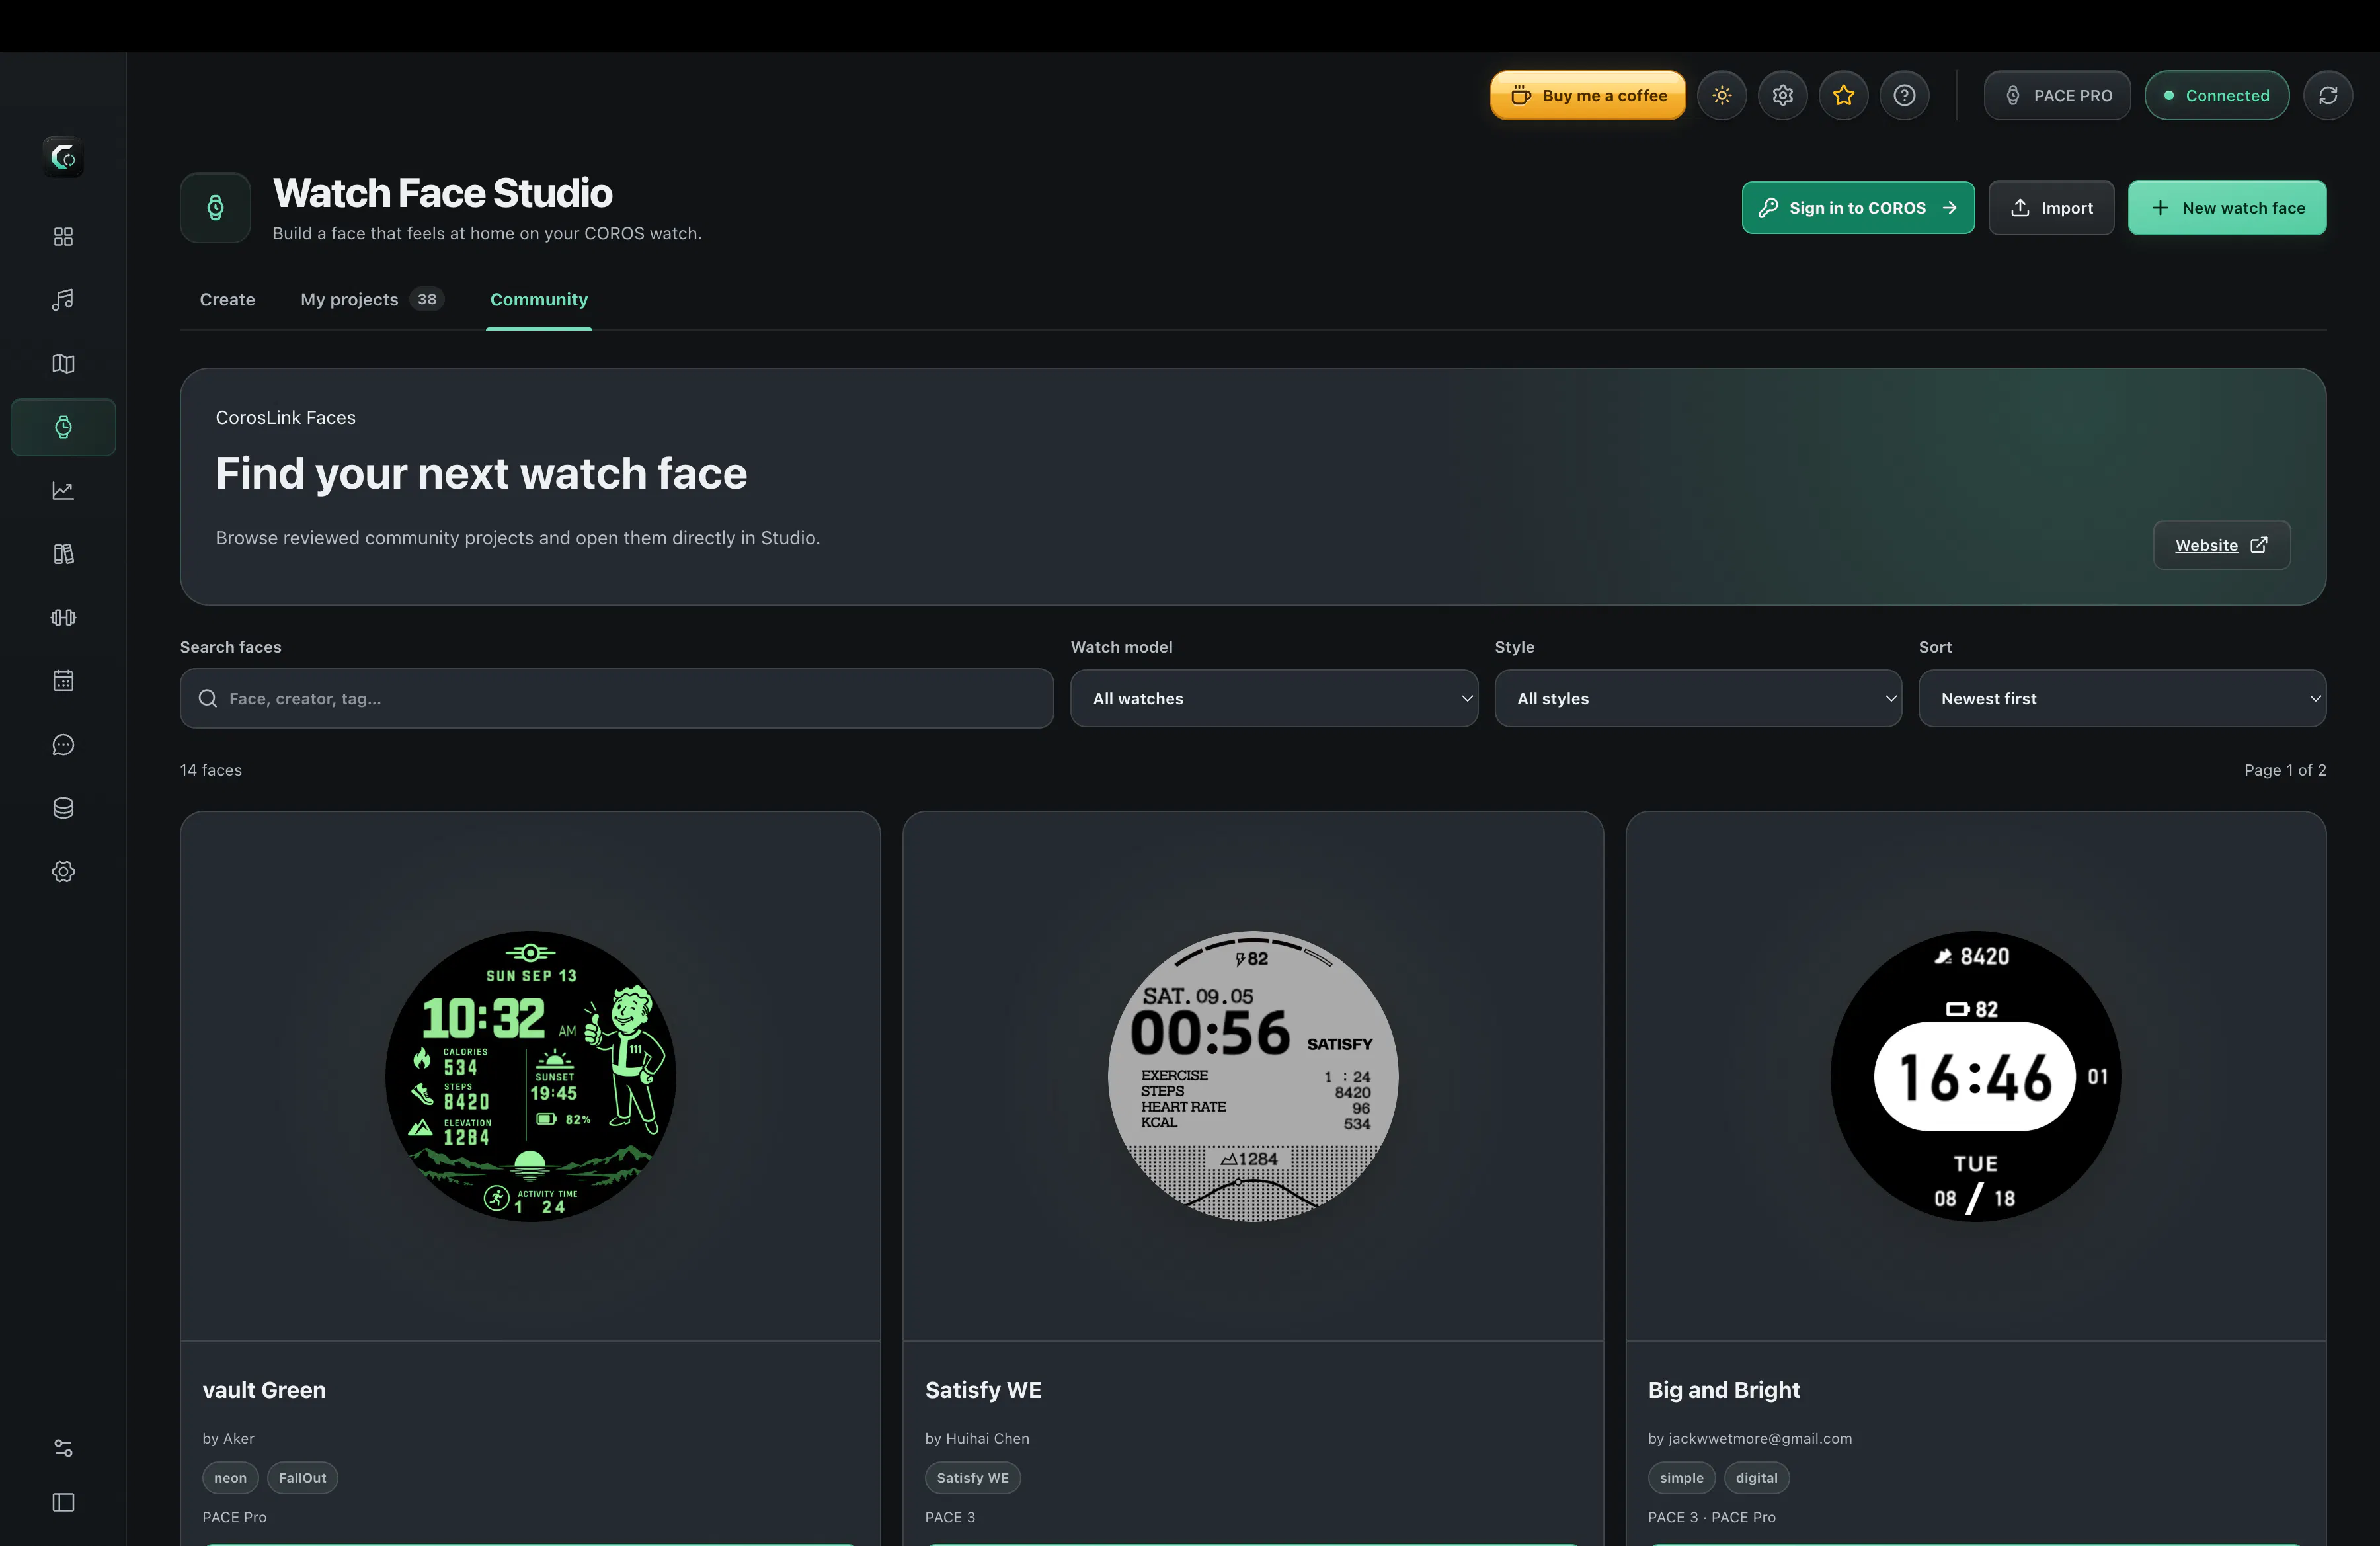Image resolution: width=2380 pixels, height=1546 pixels.
Task: Click the Import button
Action: 2051,208
